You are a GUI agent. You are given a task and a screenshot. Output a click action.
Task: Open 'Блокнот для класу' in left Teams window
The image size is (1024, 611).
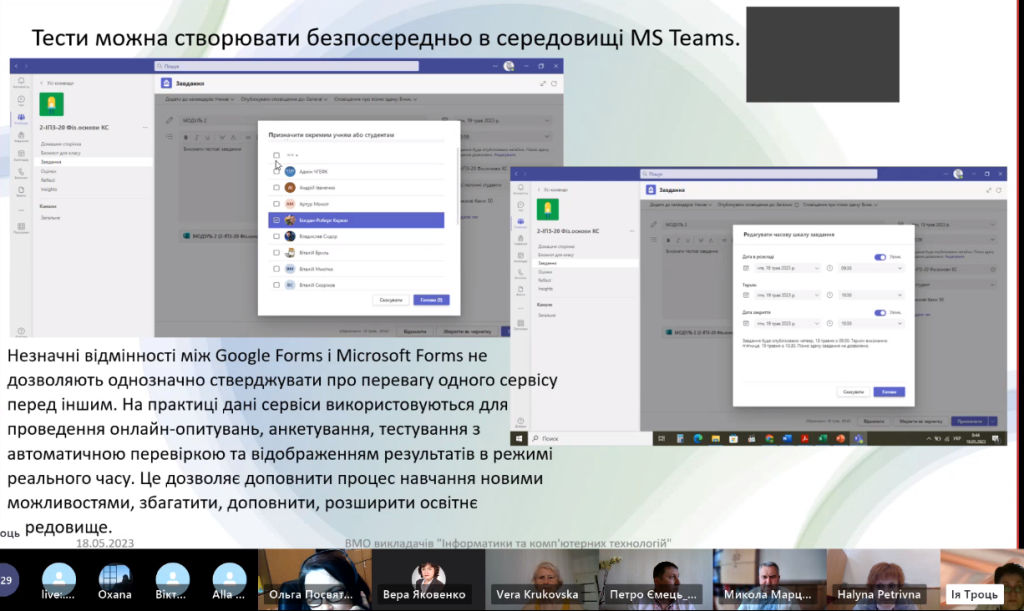pos(61,153)
